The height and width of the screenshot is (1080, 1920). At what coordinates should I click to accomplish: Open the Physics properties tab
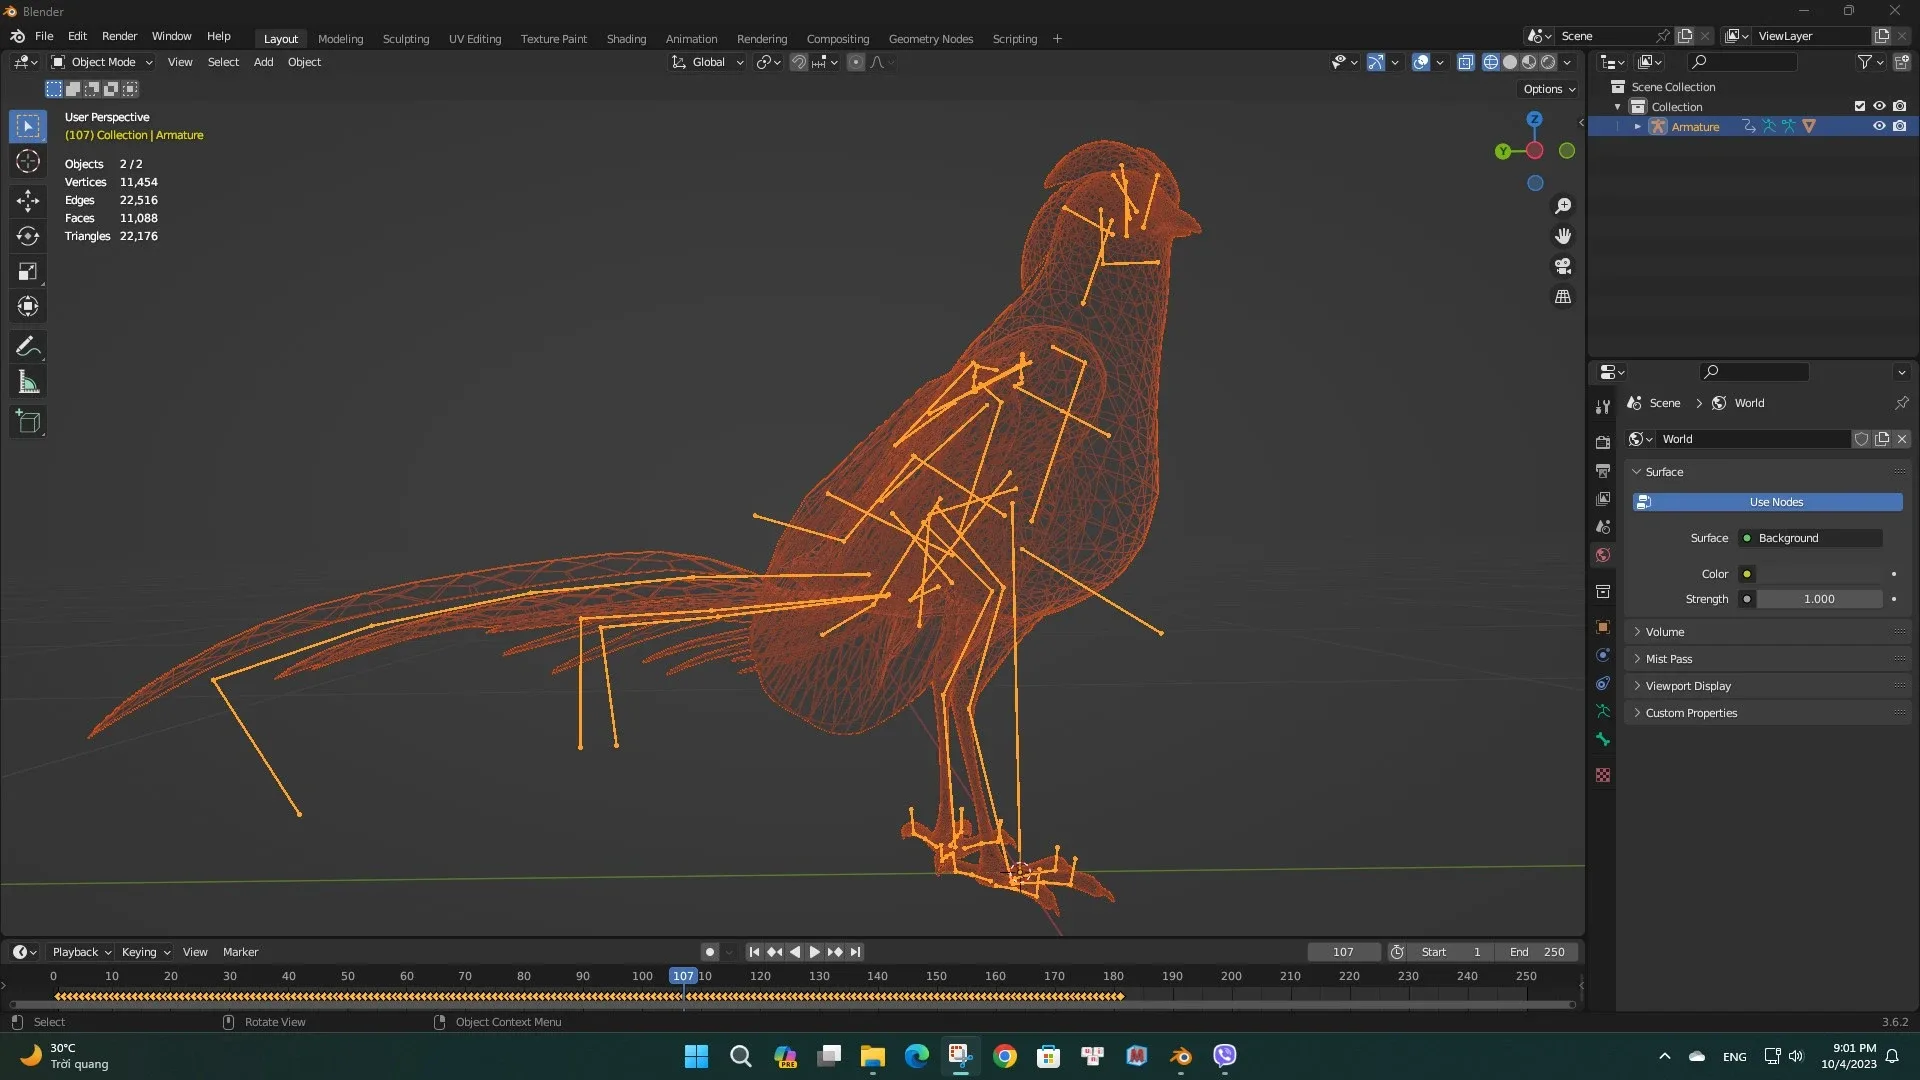pos(1603,655)
